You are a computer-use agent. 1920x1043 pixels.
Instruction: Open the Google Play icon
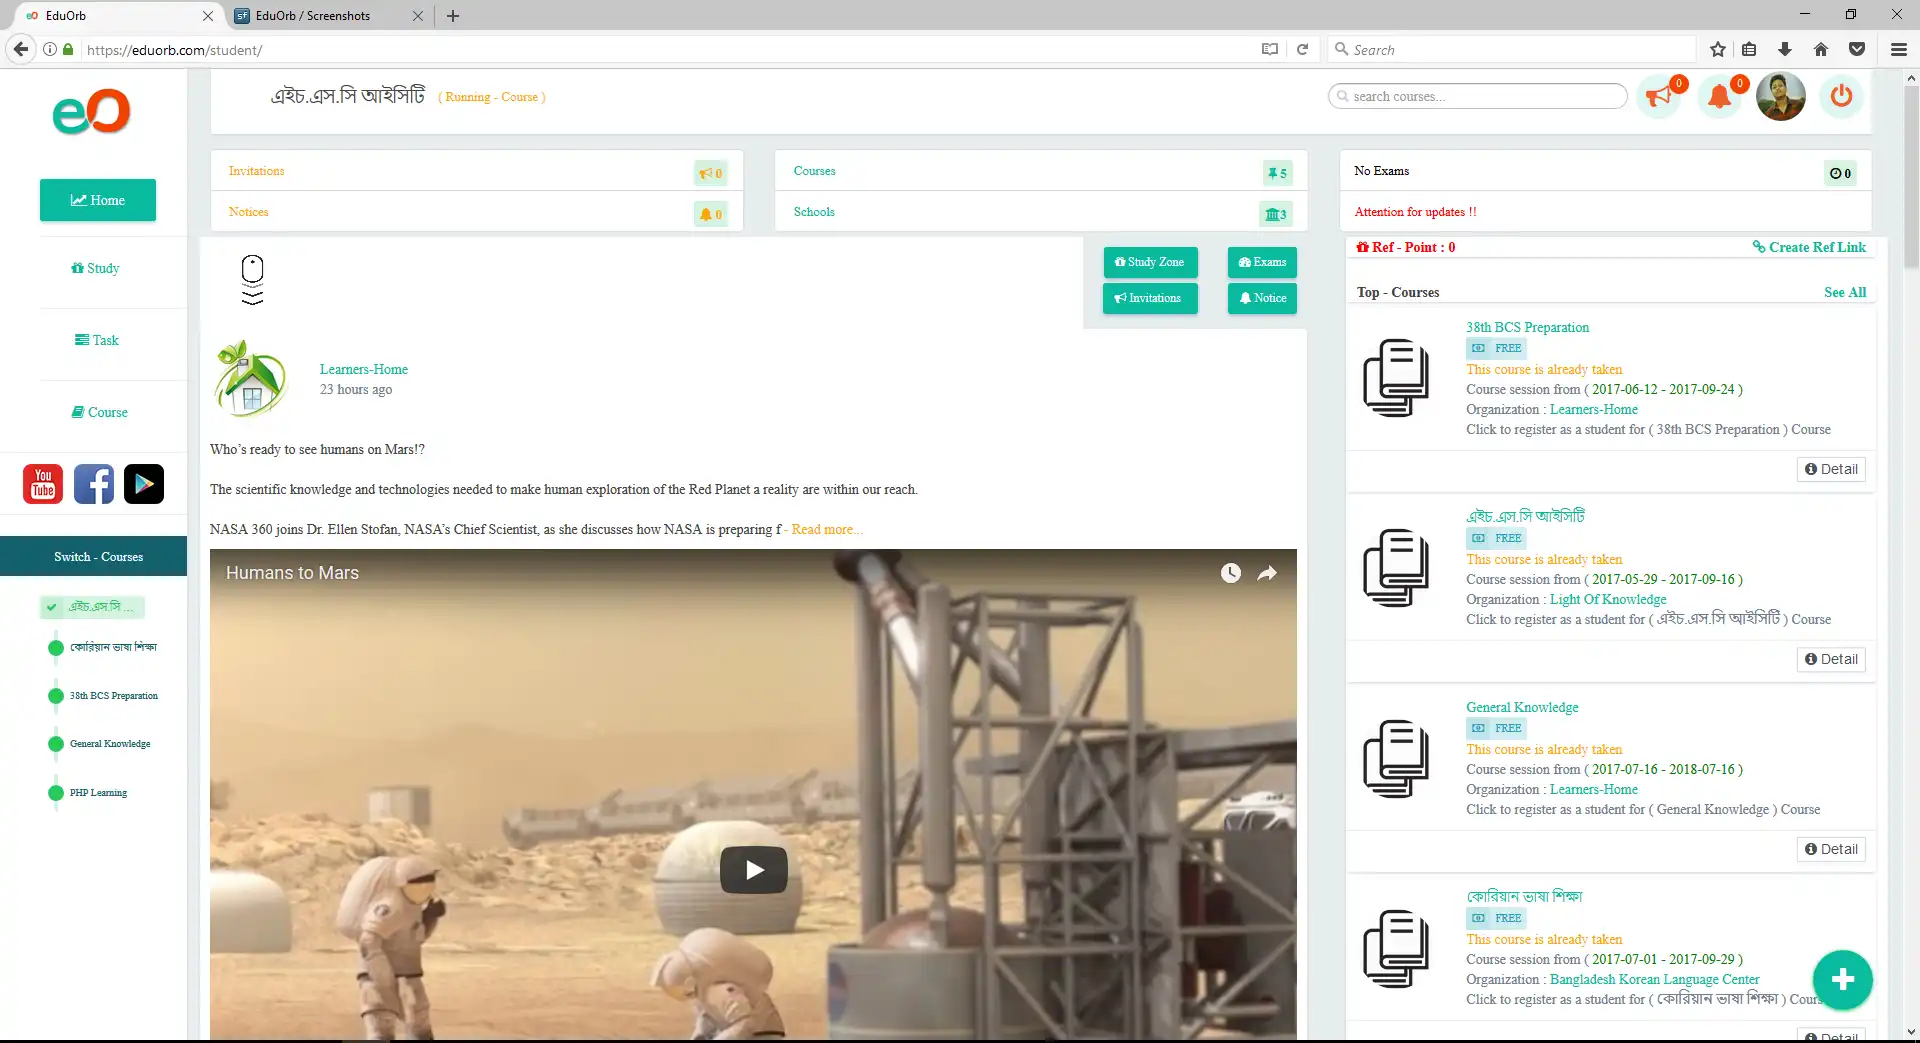point(144,484)
